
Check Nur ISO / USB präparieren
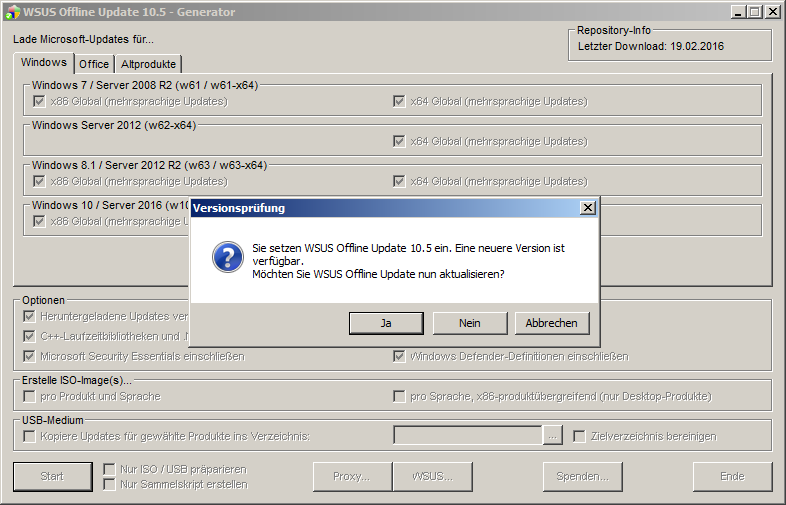[110, 469]
